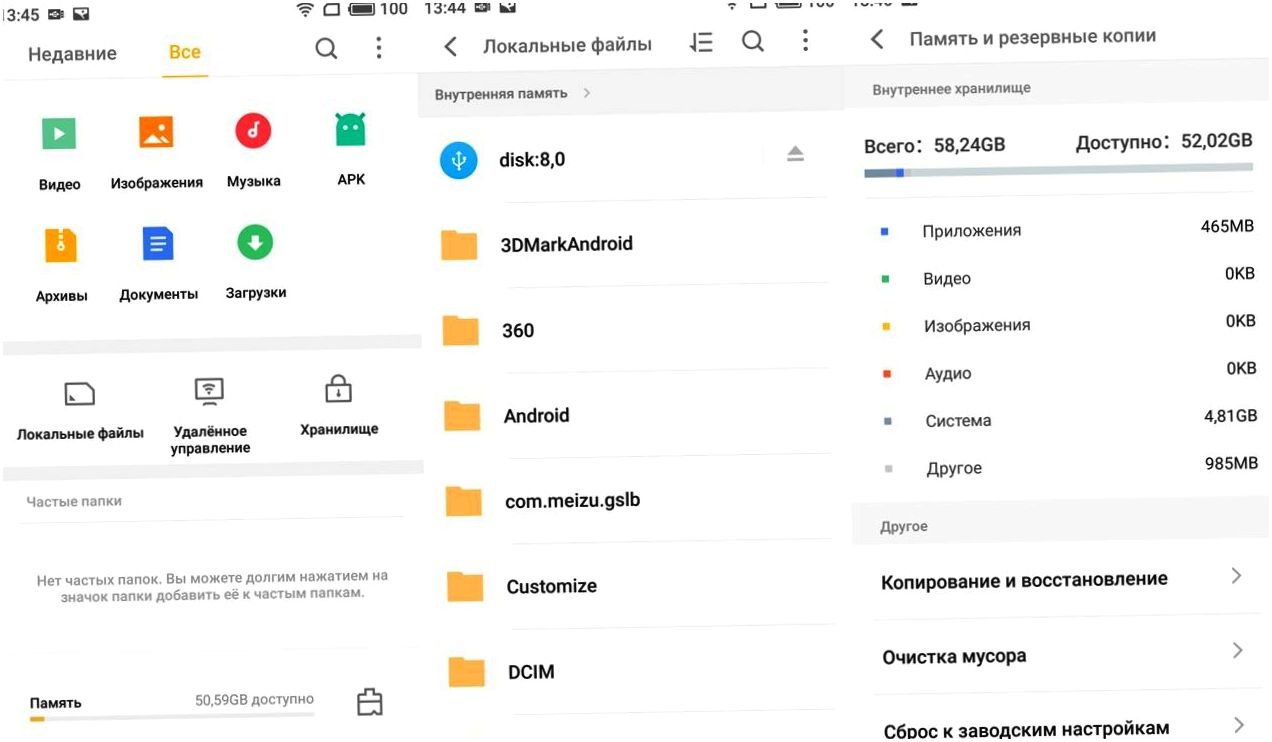This screenshot has width=1272, height=742.
Task: Expand the breadcrumb chevron after Внутренняя память
Action: pyautogui.click(x=587, y=93)
